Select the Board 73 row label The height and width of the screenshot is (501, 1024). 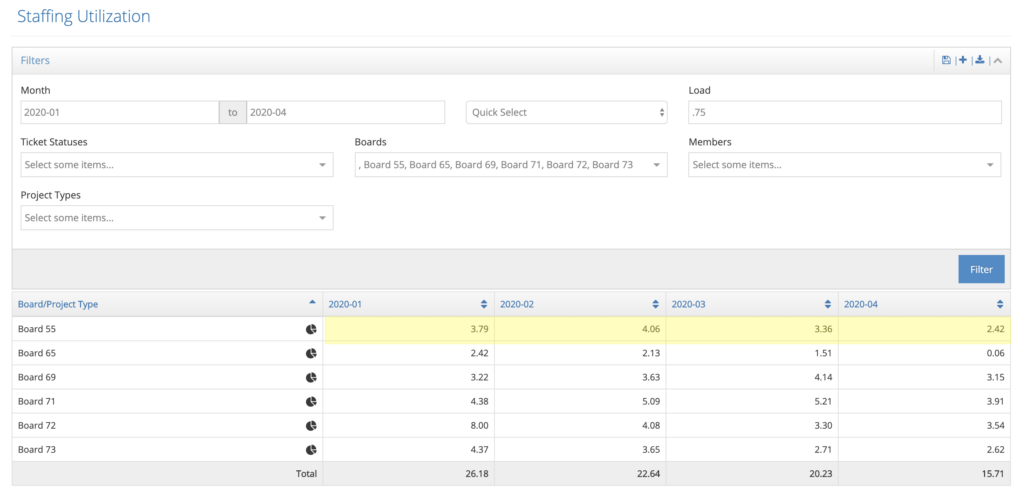(37, 449)
